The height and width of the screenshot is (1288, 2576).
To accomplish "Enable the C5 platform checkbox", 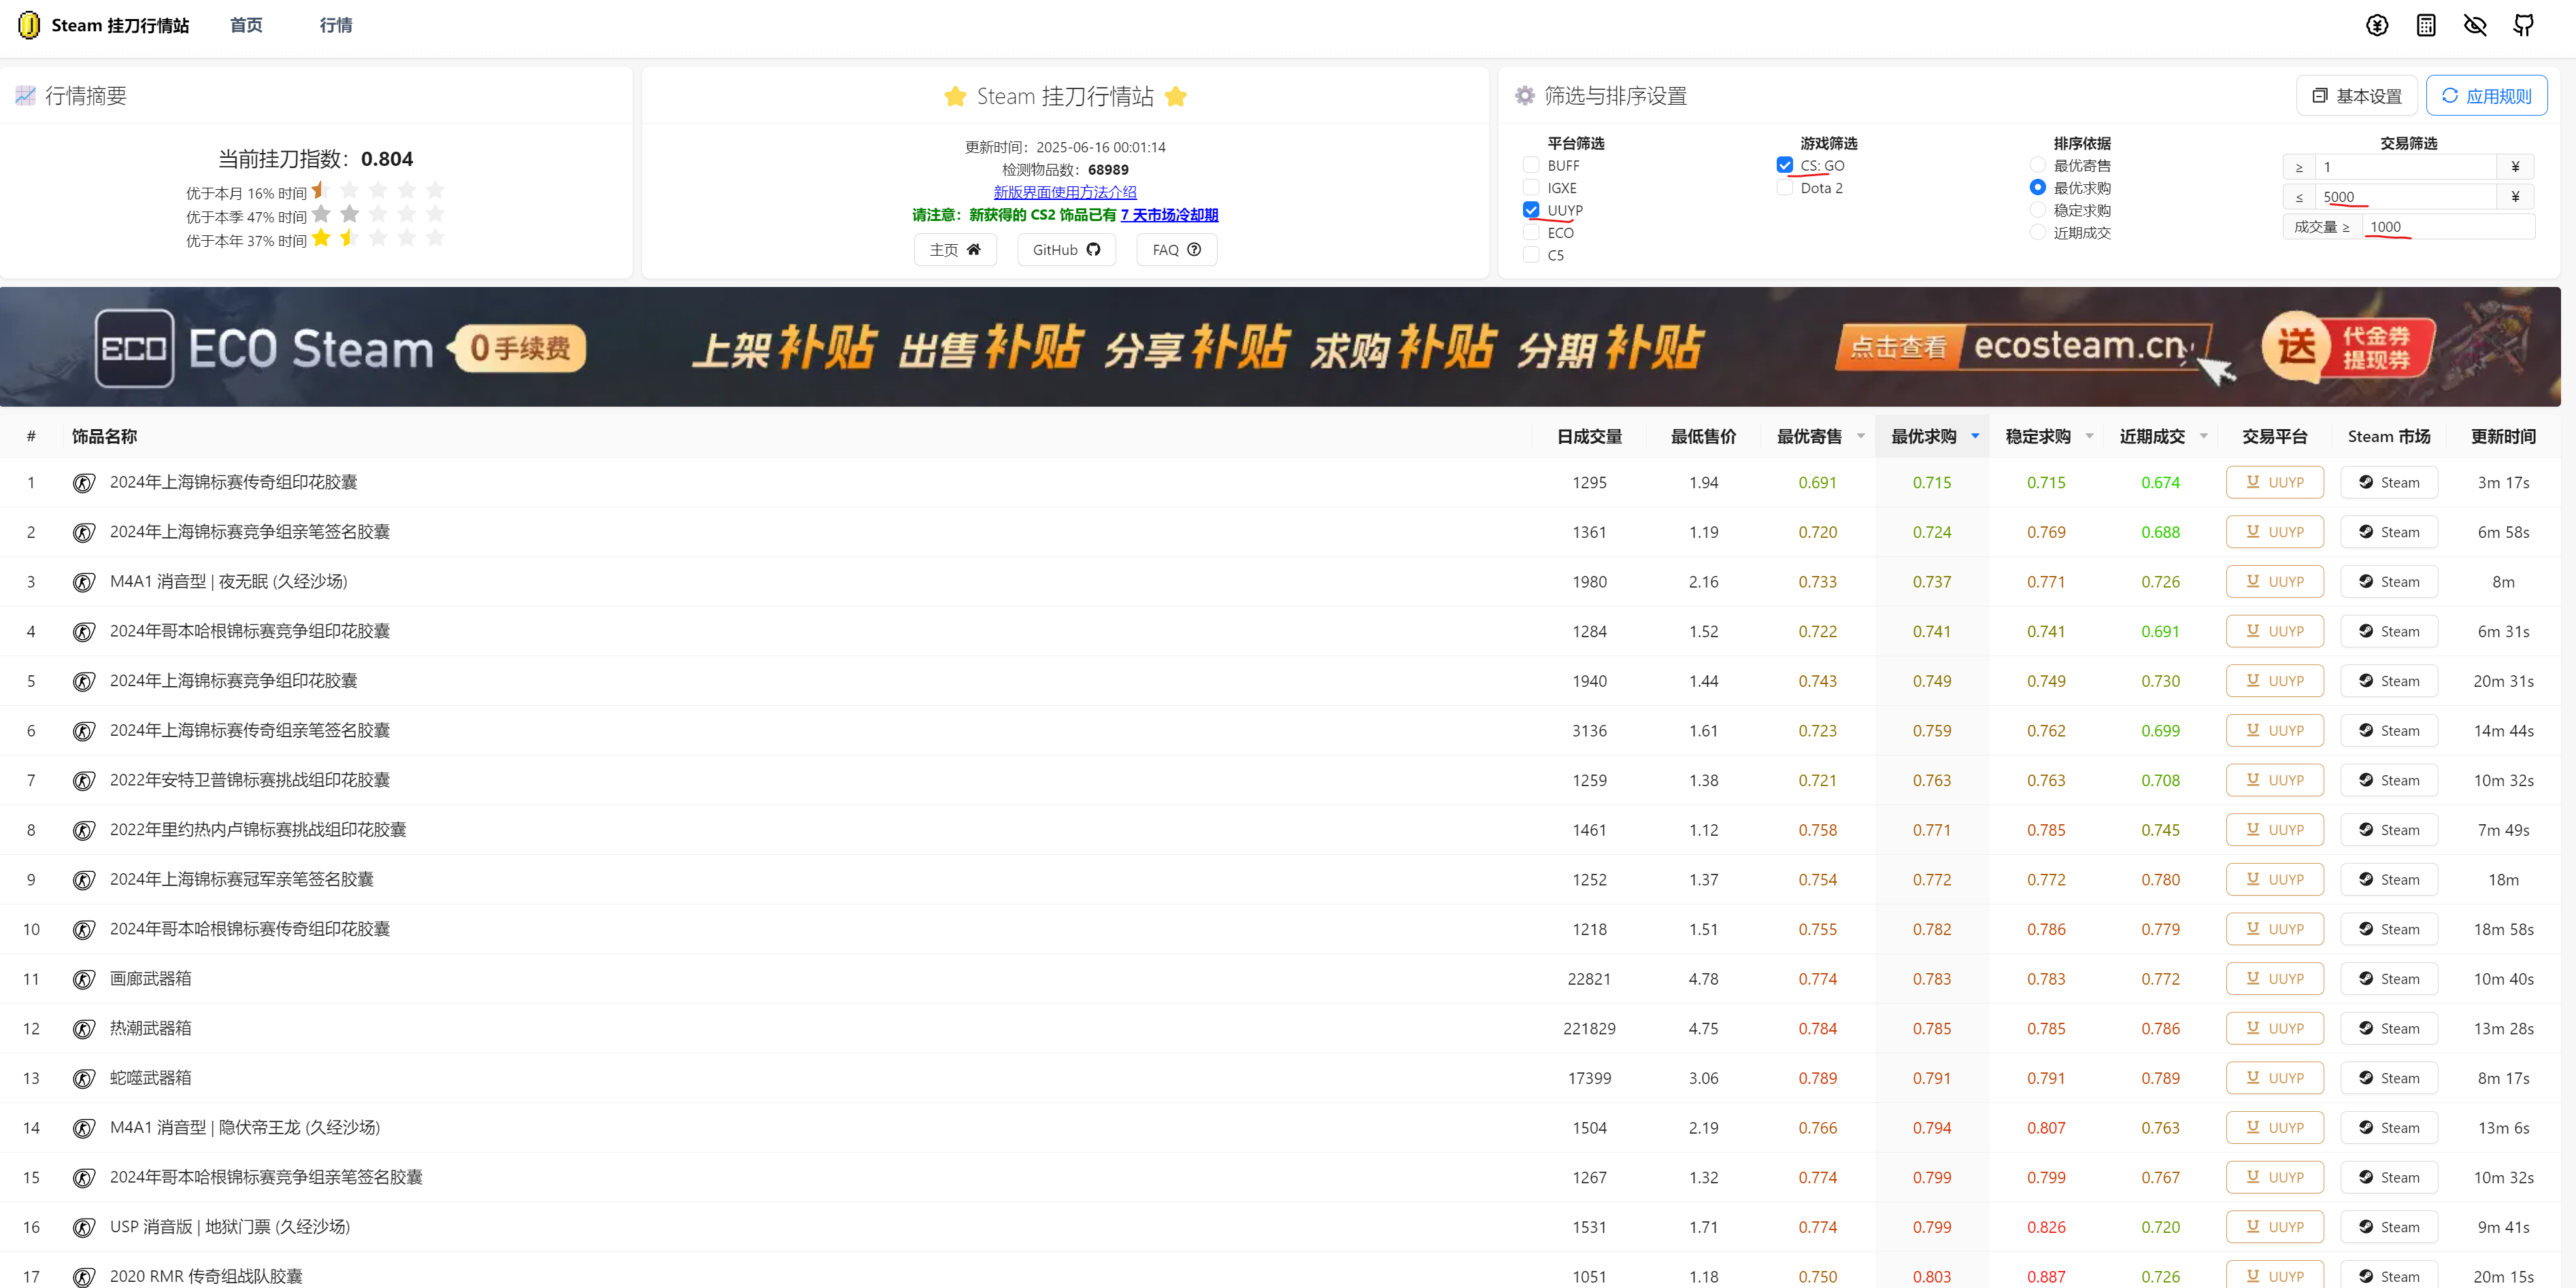I will coord(1531,255).
